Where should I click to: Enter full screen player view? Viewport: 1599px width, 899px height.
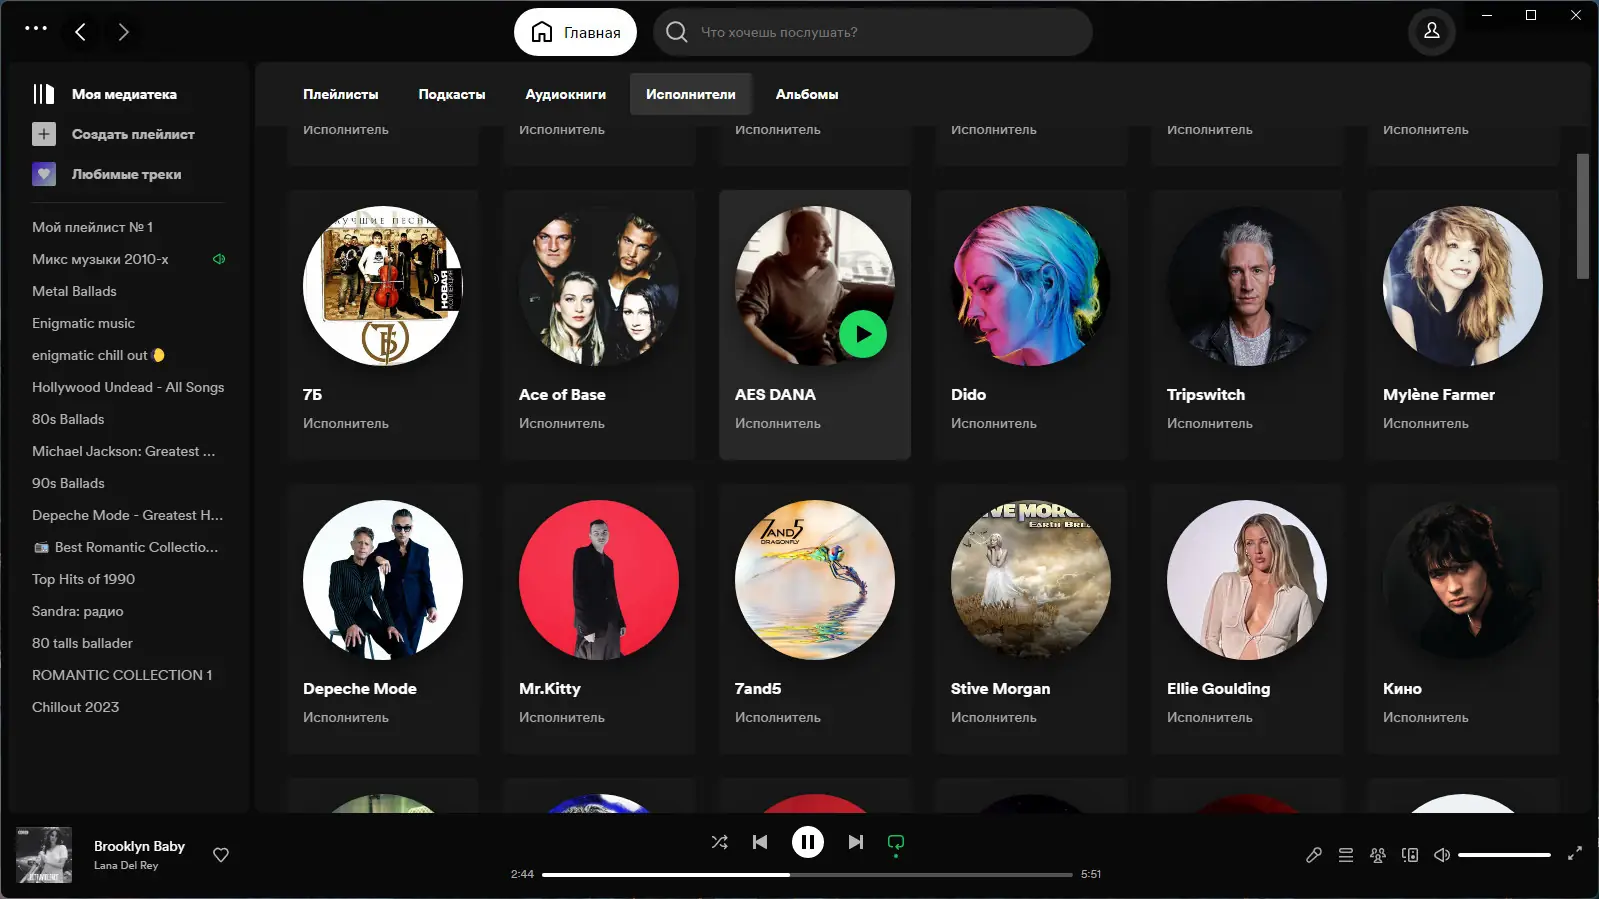click(1575, 853)
